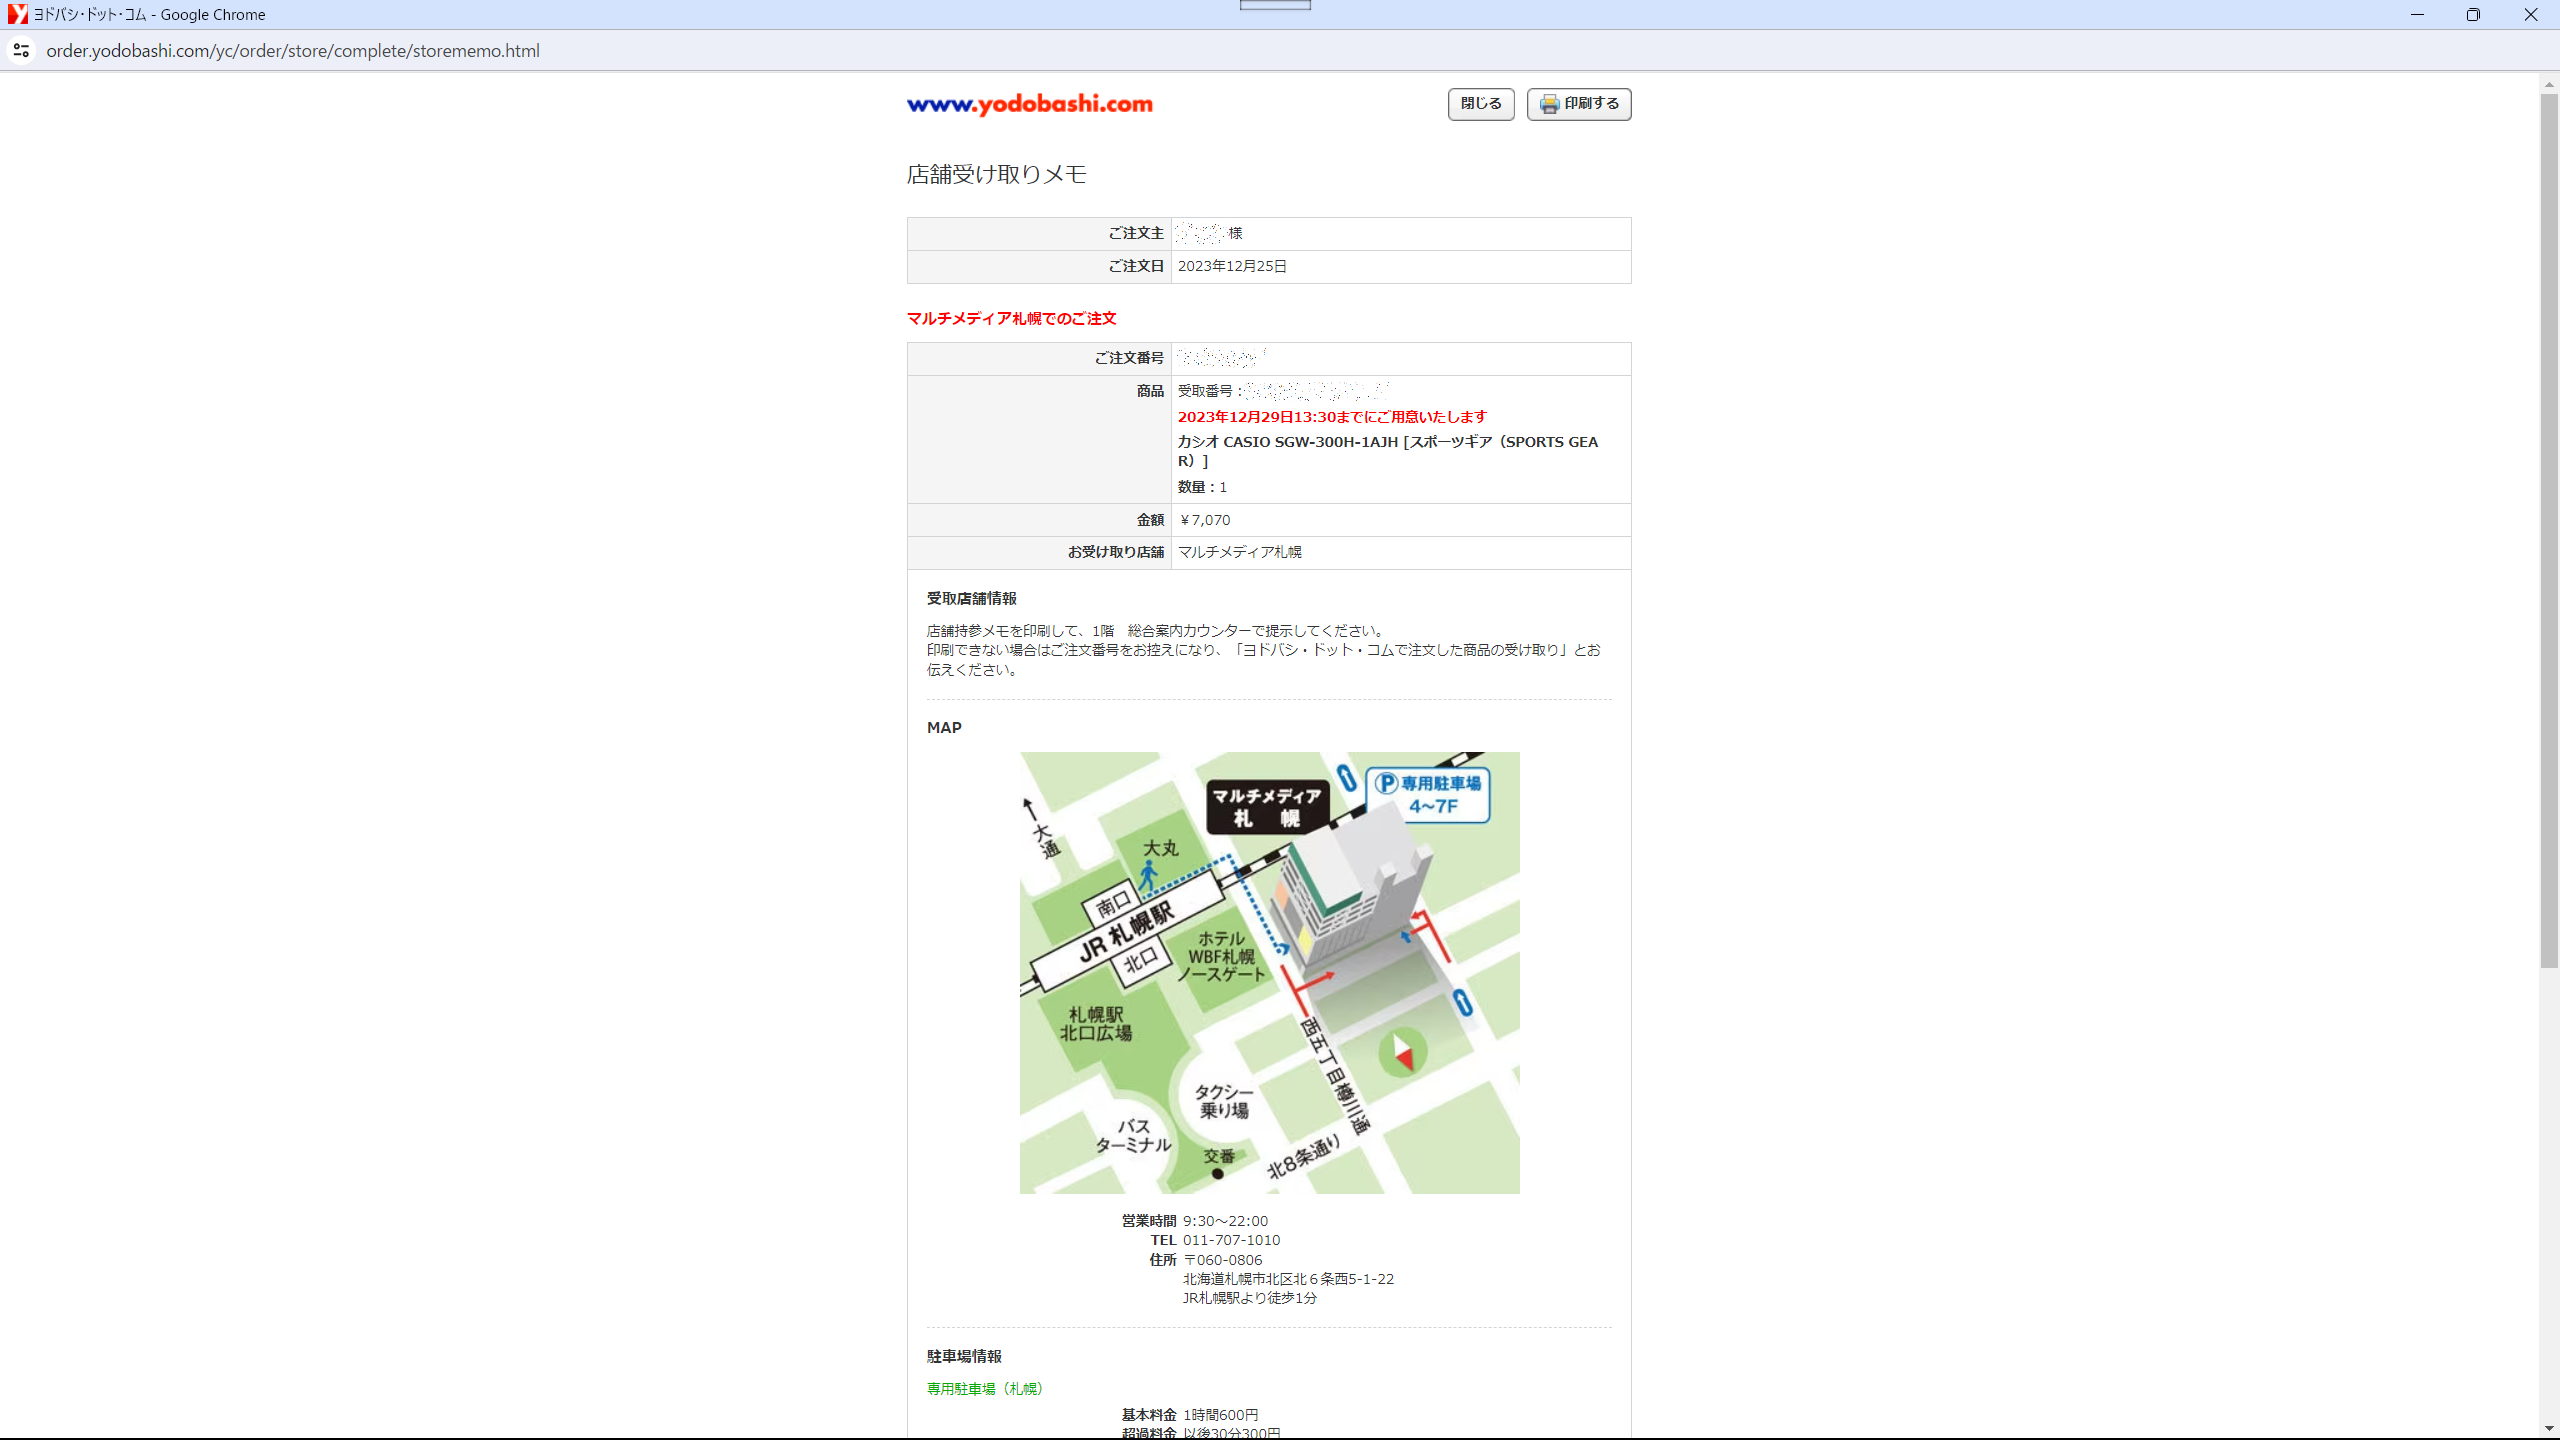Click the red pickup deadline text
This screenshot has height=1440, width=2560.
(1332, 417)
